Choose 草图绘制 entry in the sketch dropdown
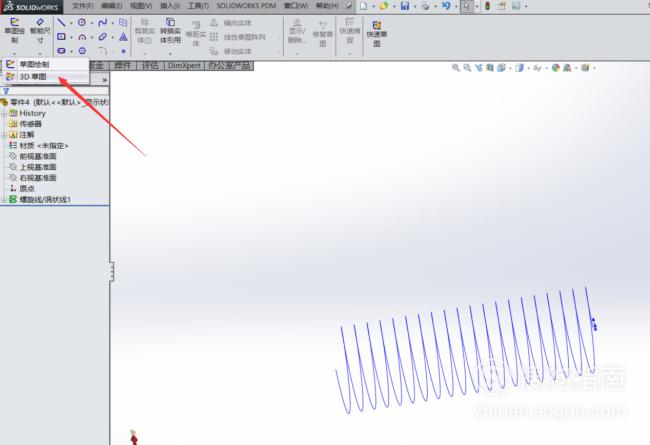The width and height of the screenshot is (650, 445). point(46,65)
